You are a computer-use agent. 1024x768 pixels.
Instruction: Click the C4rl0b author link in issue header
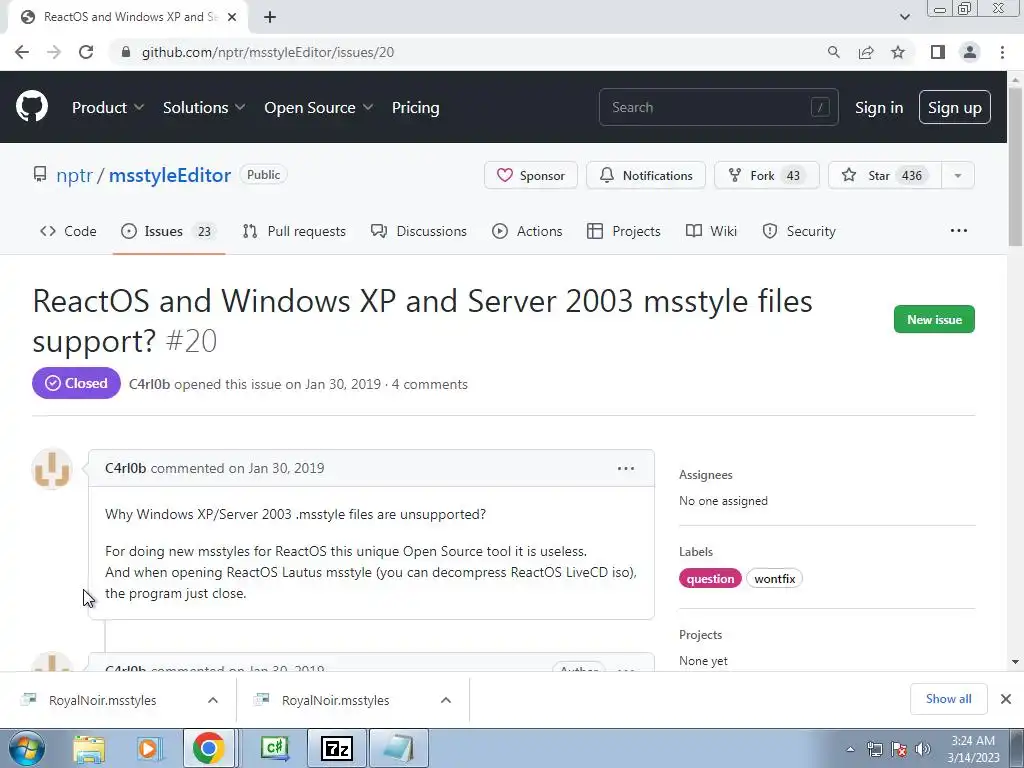click(x=150, y=384)
